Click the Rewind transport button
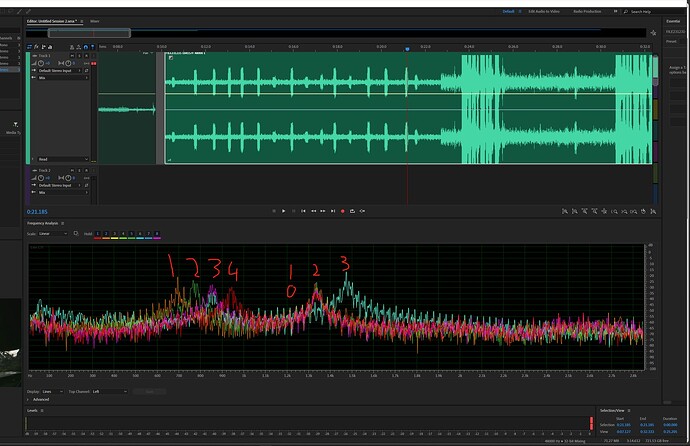This screenshot has height=446, width=690. click(x=314, y=211)
